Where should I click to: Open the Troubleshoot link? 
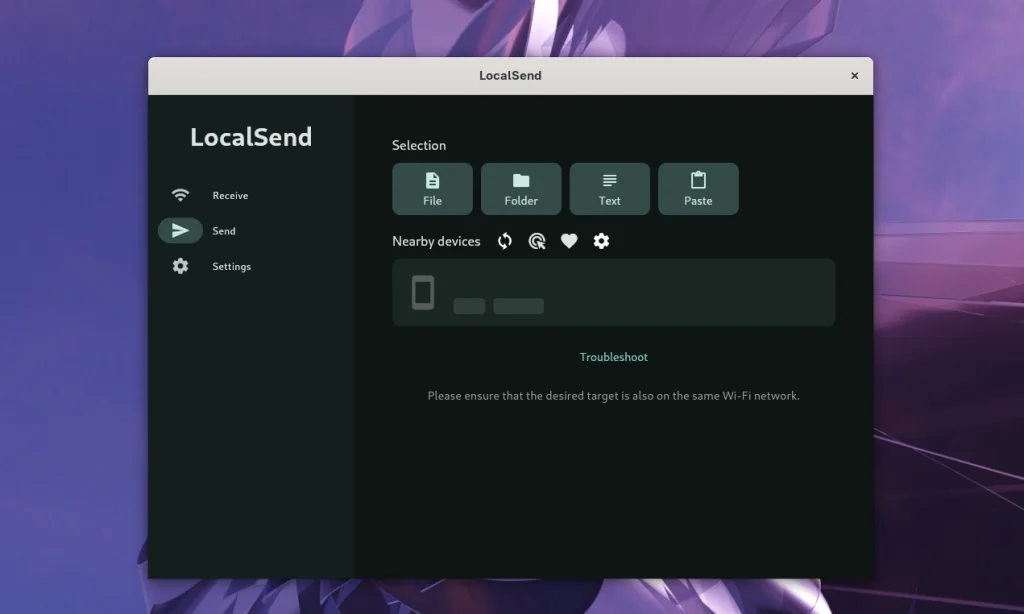point(613,356)
